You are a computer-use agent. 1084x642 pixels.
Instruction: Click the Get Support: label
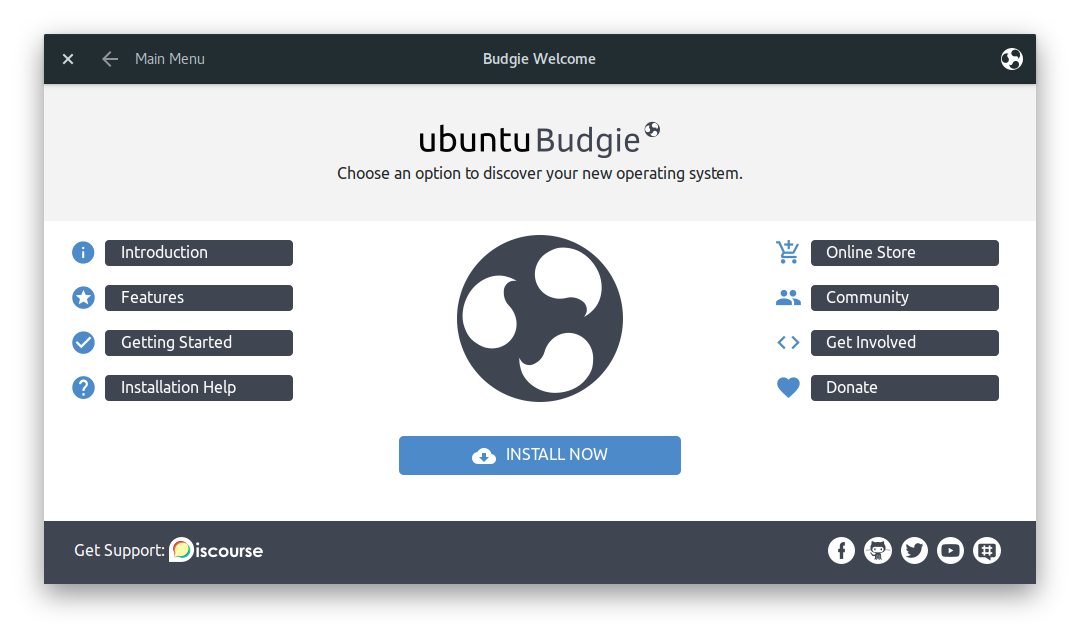120,551
